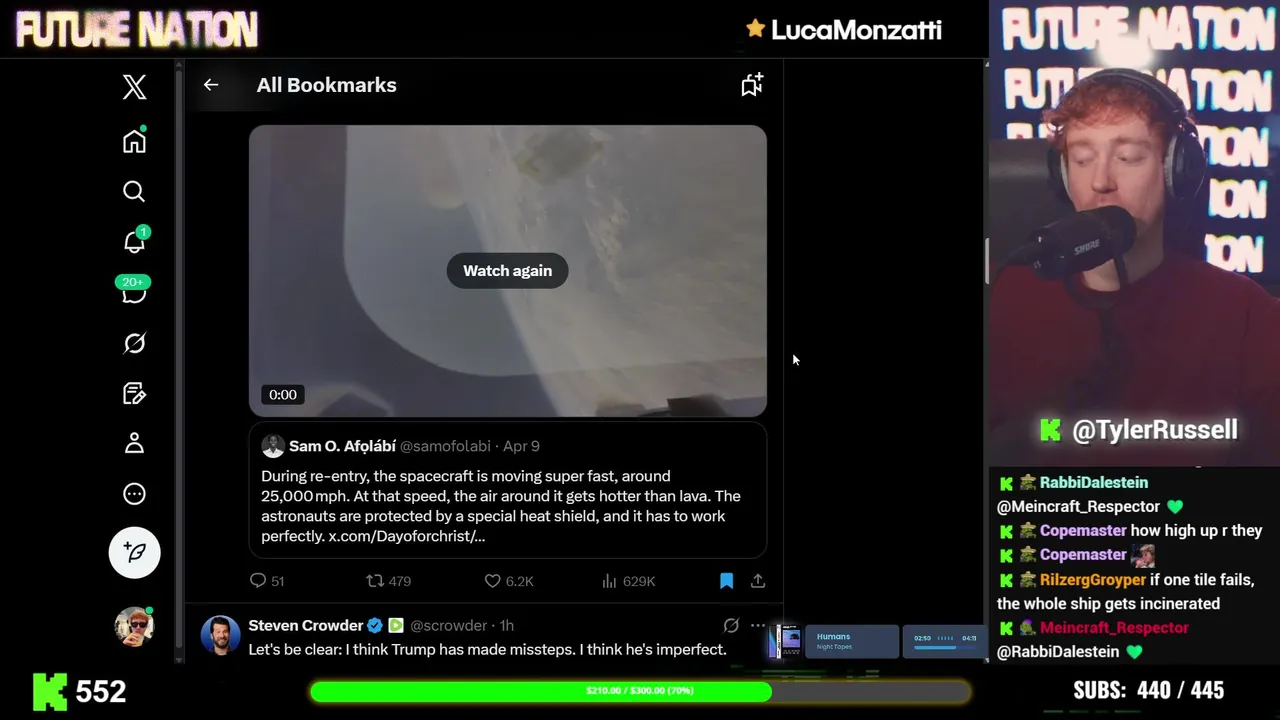This screenshot has height=720, width=1280.
Task: Click the Watch again button on video
Action: point(507,271)
